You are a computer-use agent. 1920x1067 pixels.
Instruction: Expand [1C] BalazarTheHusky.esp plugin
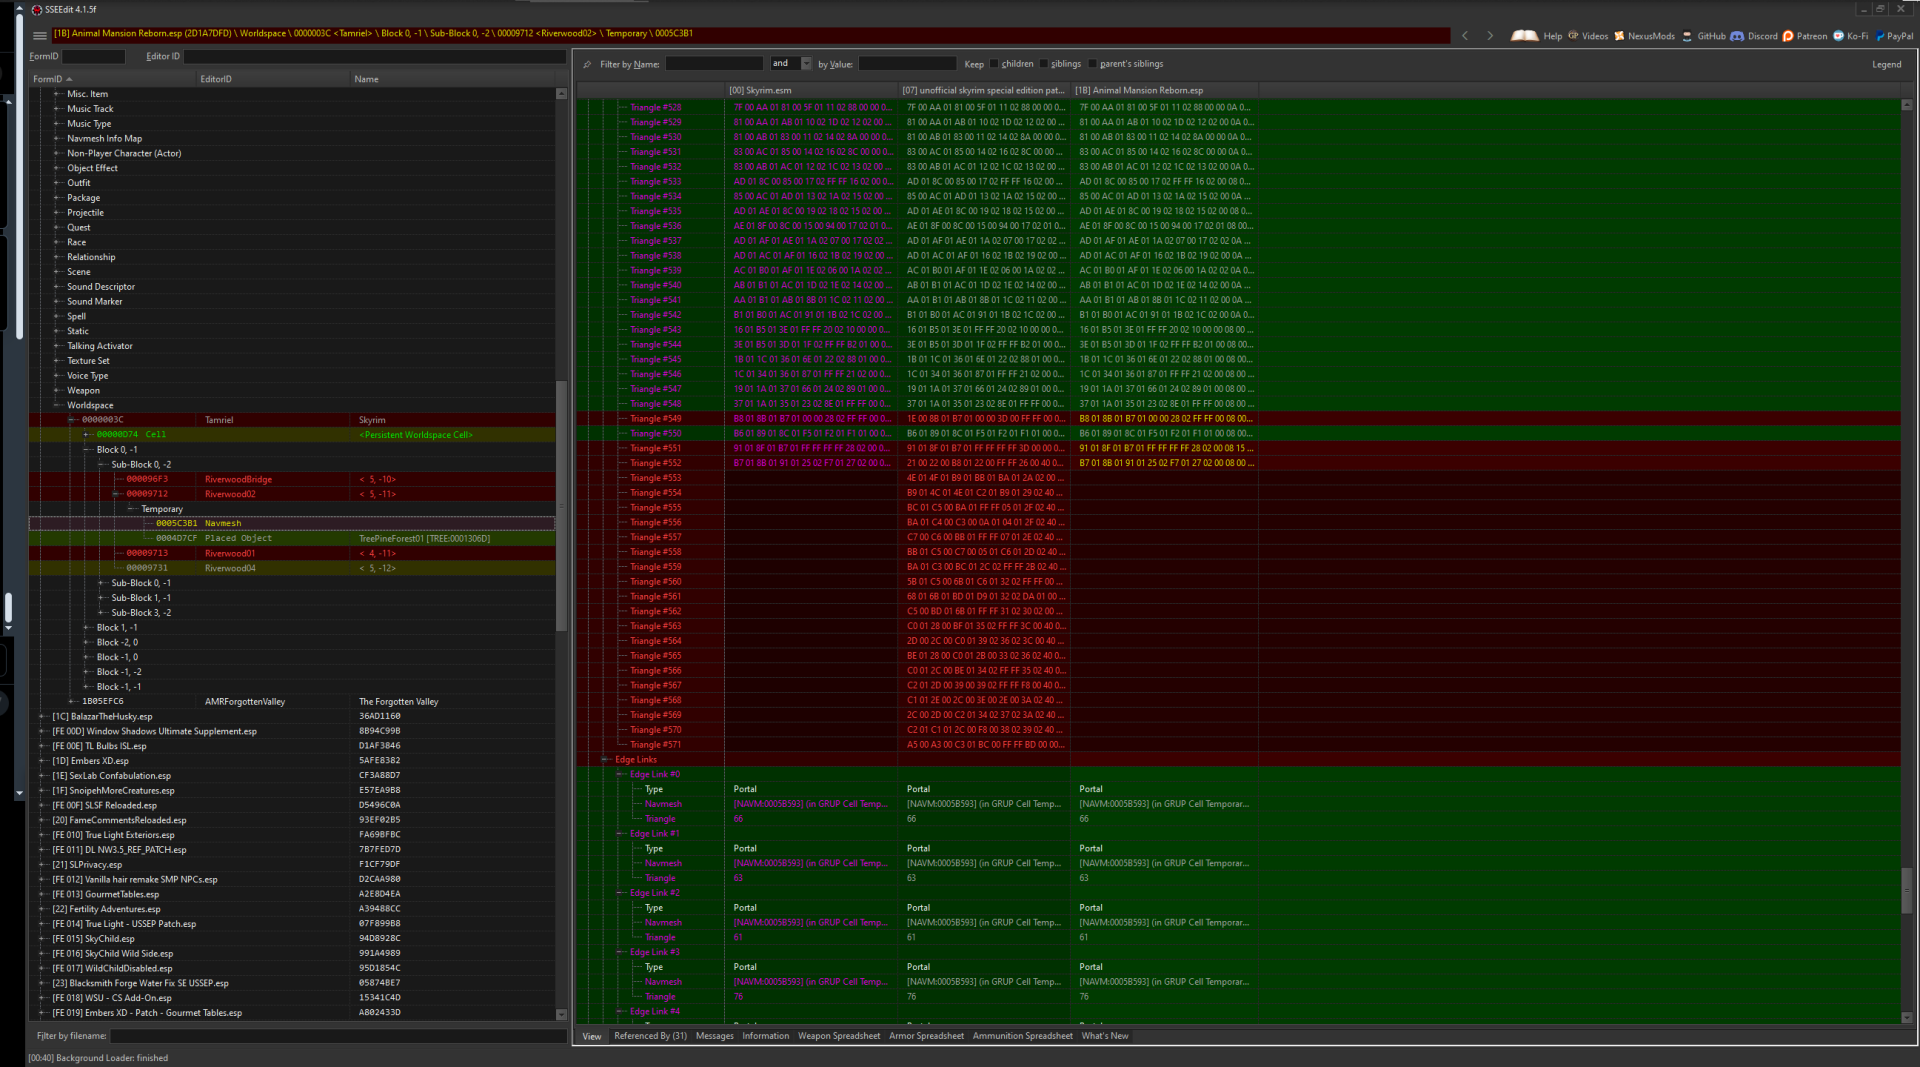[43, 717]
